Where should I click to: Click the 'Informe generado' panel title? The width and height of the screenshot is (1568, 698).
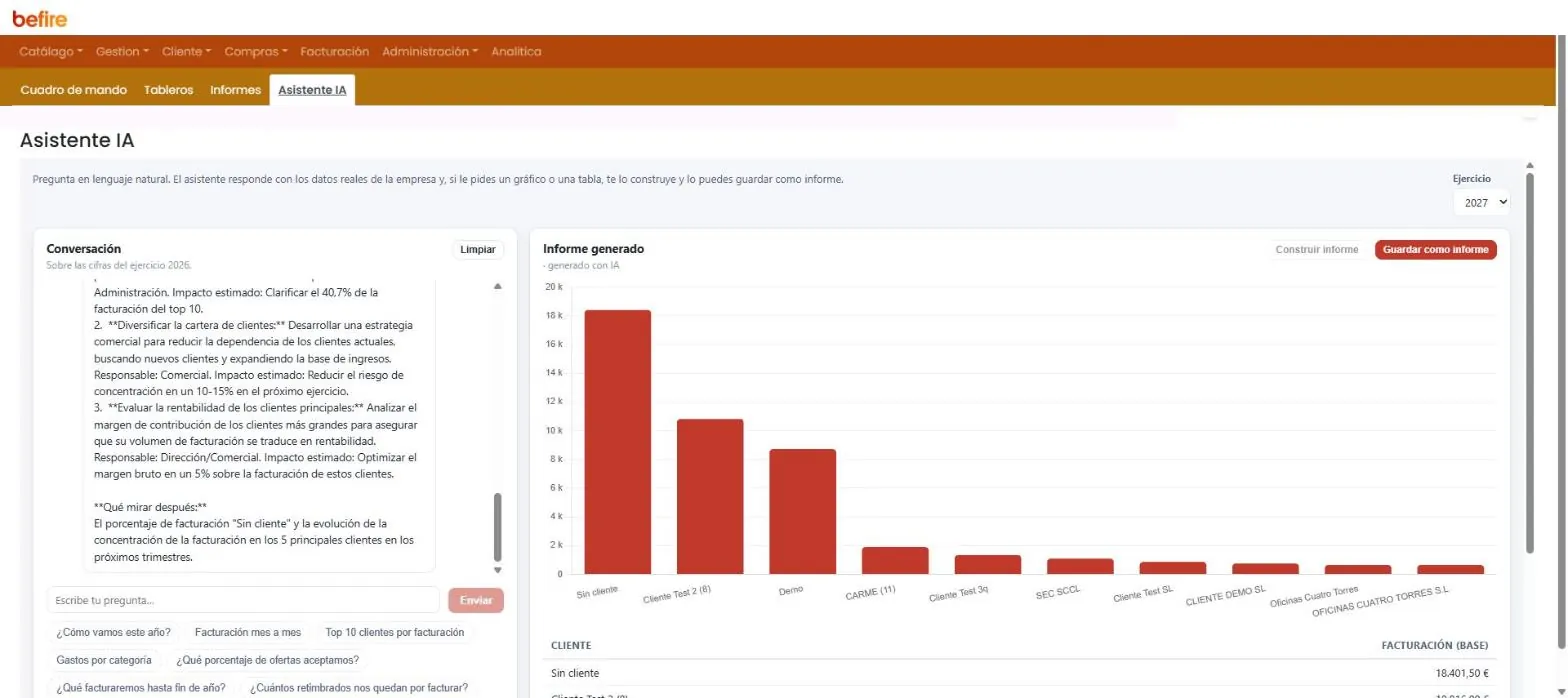click(593, 249)
